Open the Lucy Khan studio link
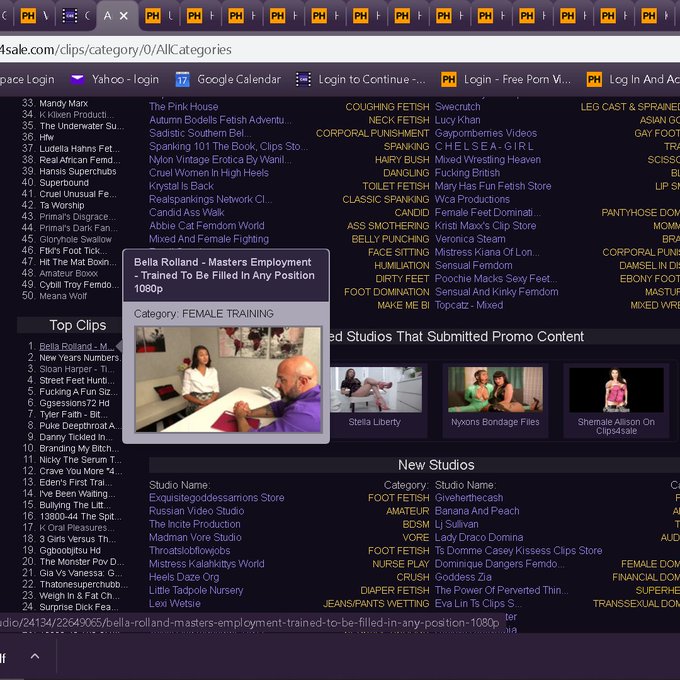 457,120
